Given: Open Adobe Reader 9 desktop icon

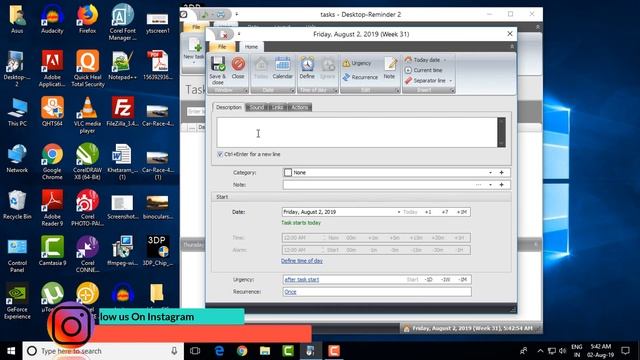Looking at the screenshot, I should tap(52, 209).
